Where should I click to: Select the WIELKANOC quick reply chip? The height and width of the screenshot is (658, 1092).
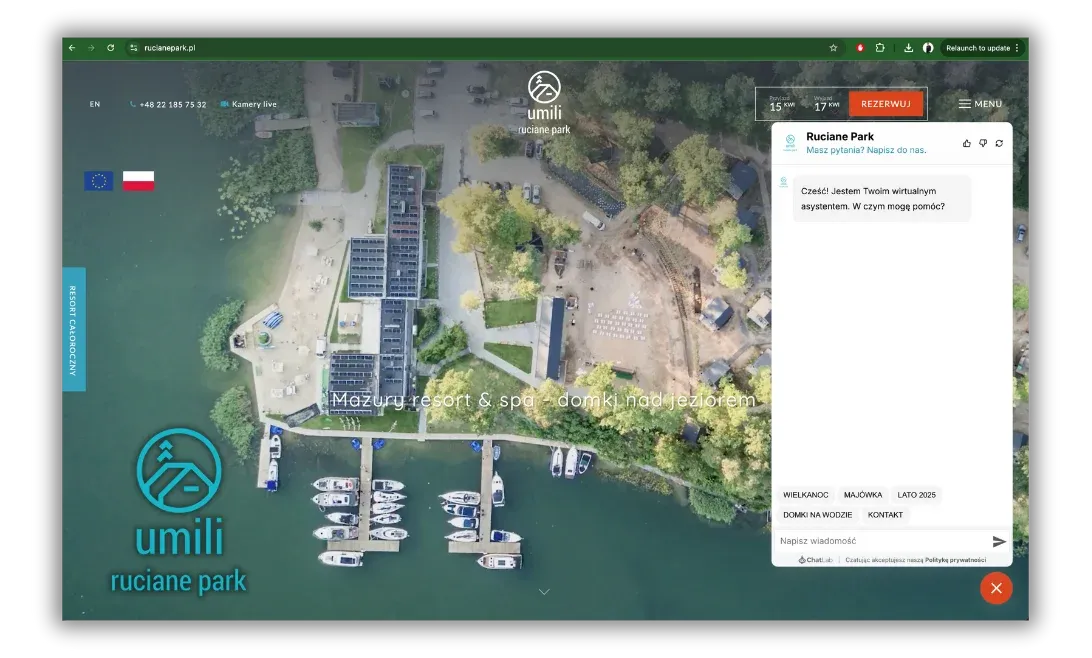click(805, 495)
